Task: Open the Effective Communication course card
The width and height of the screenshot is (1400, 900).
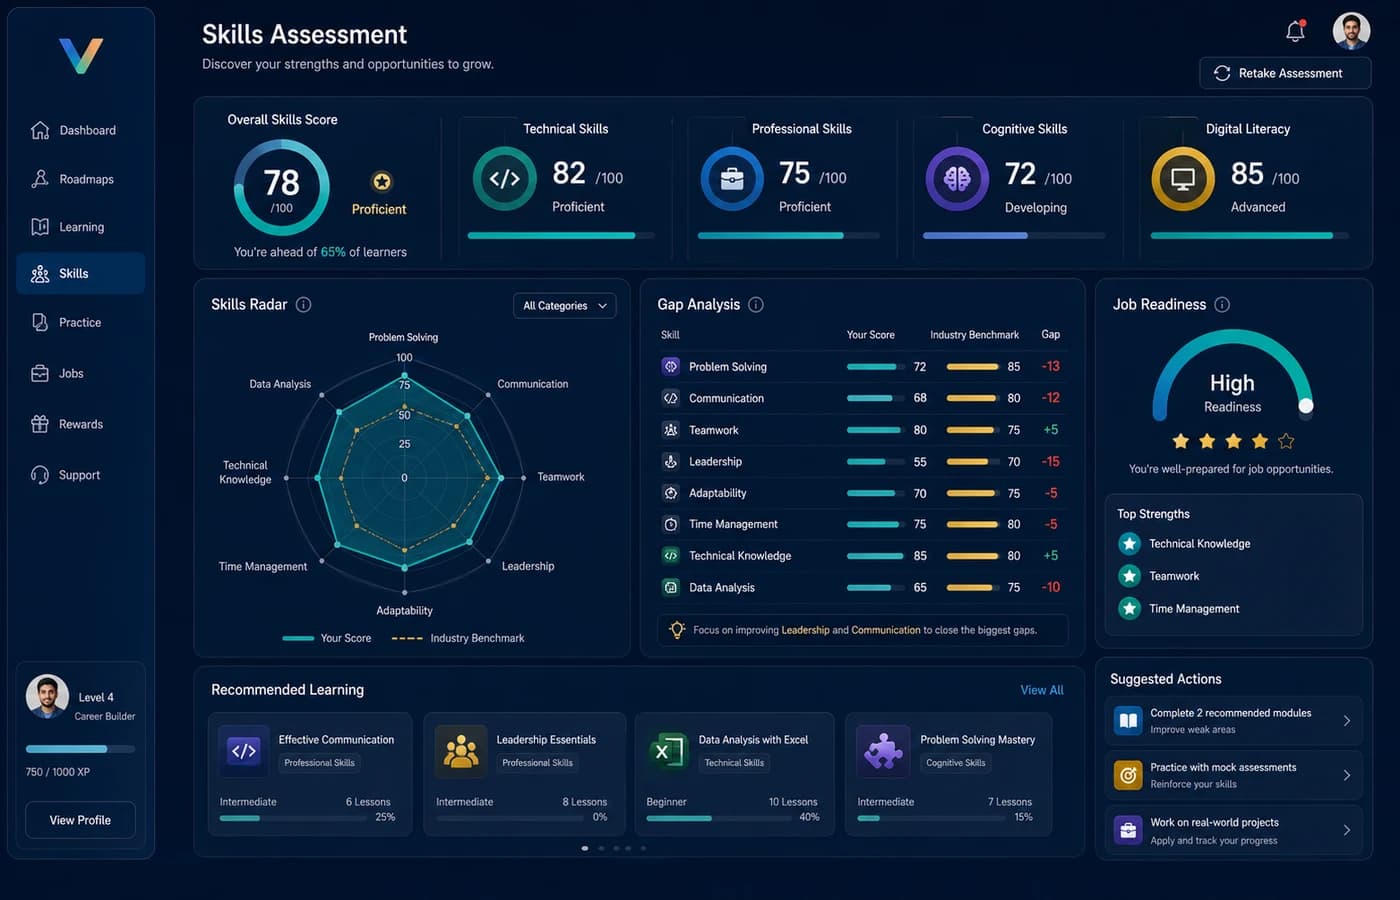Action: point(310,774)
